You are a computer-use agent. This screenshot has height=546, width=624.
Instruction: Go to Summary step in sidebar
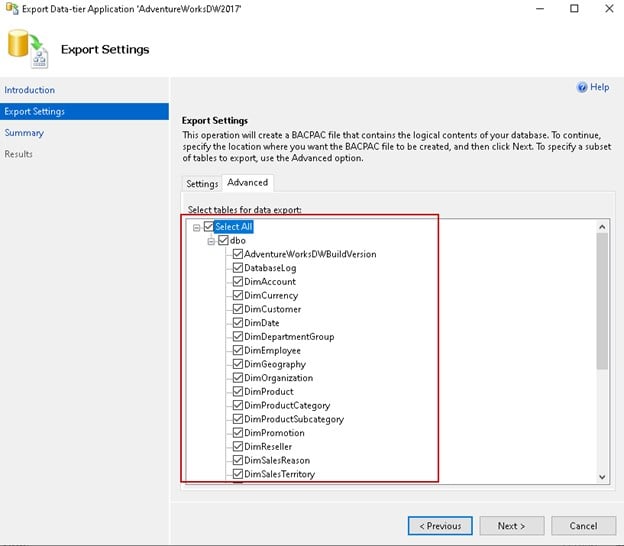pyautogui.click(x=24, y=133)
